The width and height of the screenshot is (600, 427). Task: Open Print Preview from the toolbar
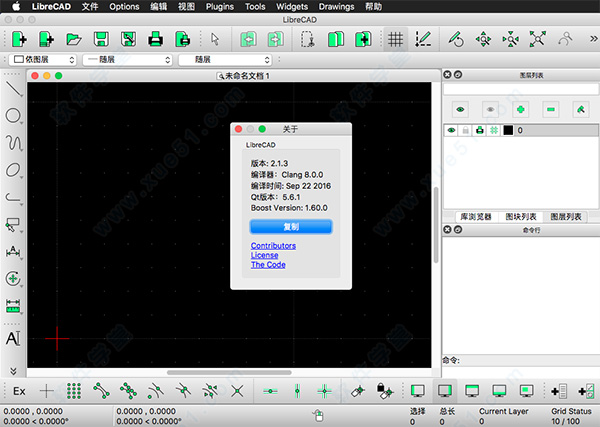point(183,39)
